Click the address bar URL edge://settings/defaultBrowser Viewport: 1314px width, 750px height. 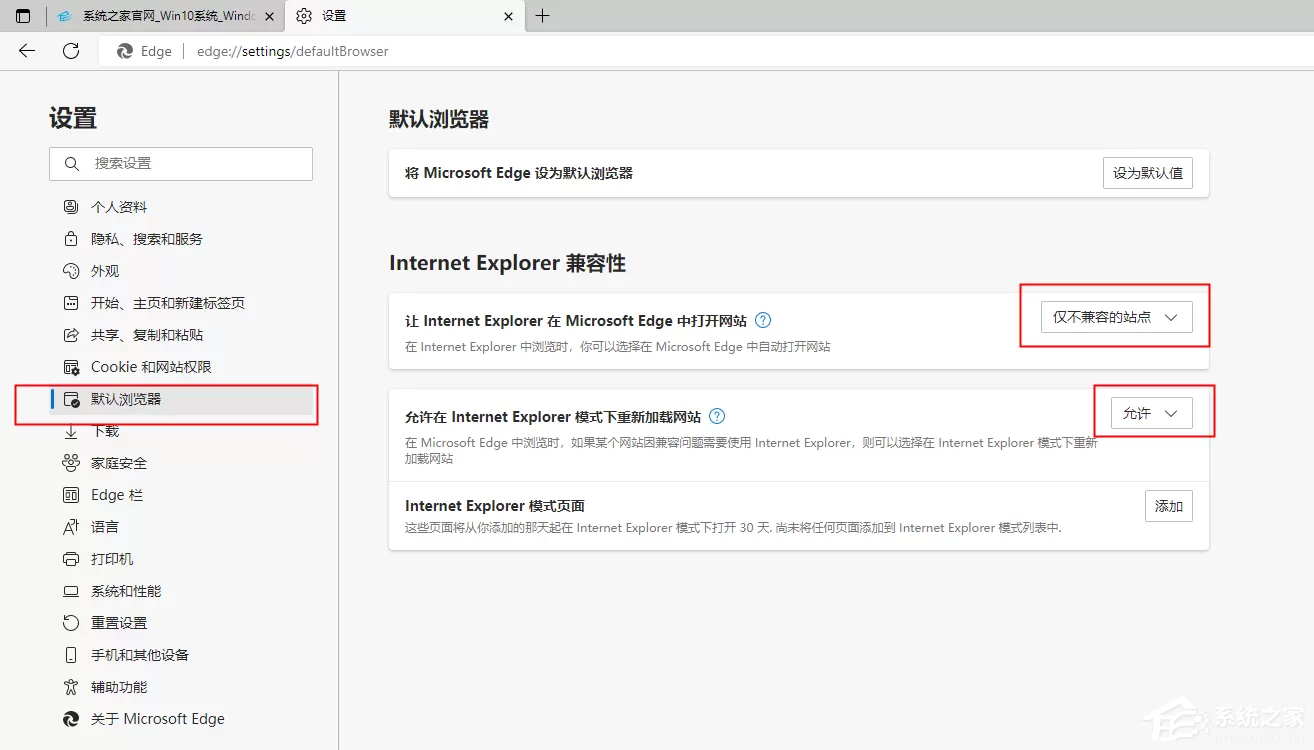[292, 51]
